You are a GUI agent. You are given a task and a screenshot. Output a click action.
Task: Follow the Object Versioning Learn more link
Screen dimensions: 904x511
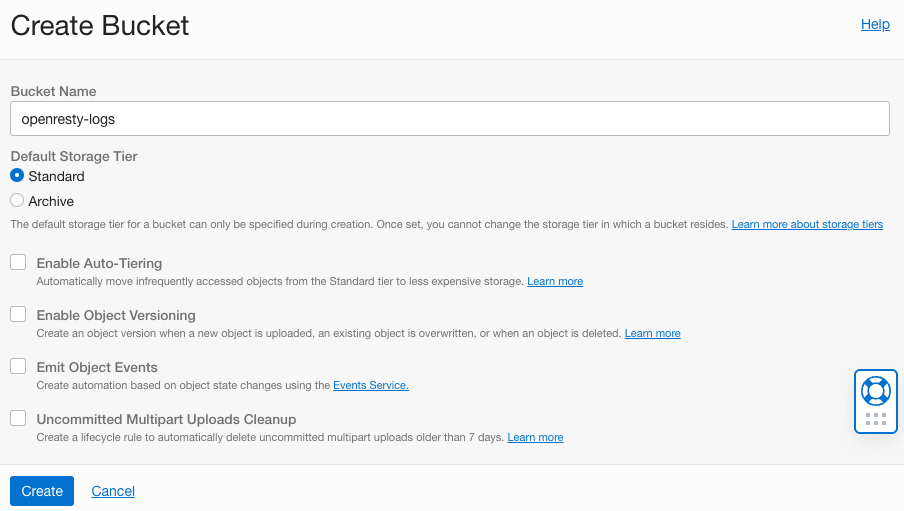(x=652, y=334)
